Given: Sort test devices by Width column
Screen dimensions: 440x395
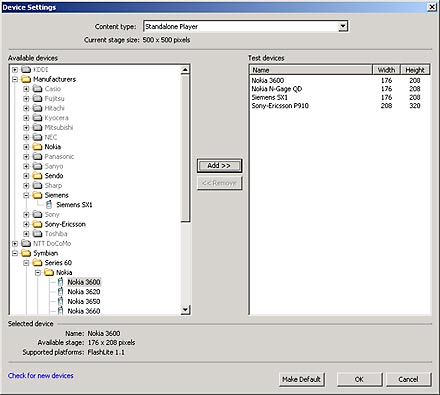Looking at the screenshot, I should (x=386, y=70).
